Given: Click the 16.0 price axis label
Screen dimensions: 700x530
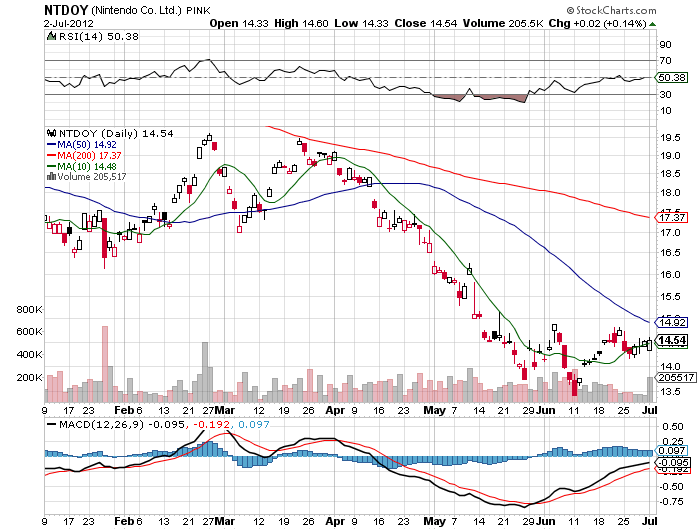Looking at the screenshot, I should (x=670, y=275).
